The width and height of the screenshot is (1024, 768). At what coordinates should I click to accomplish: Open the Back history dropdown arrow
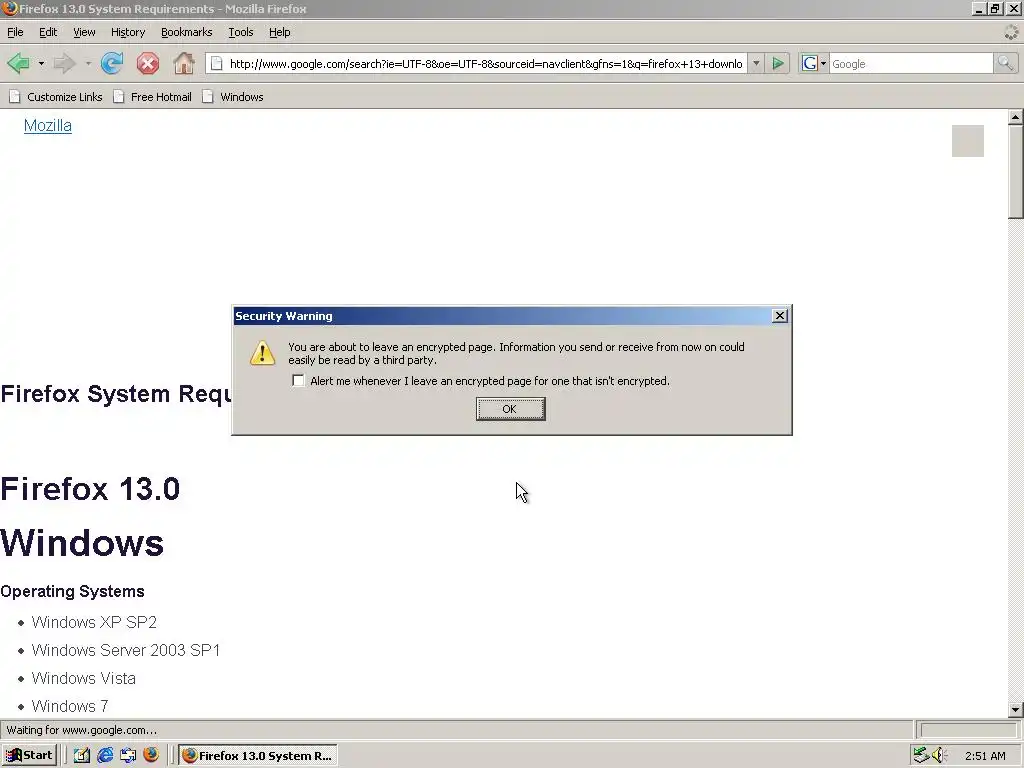pos(41,63)
